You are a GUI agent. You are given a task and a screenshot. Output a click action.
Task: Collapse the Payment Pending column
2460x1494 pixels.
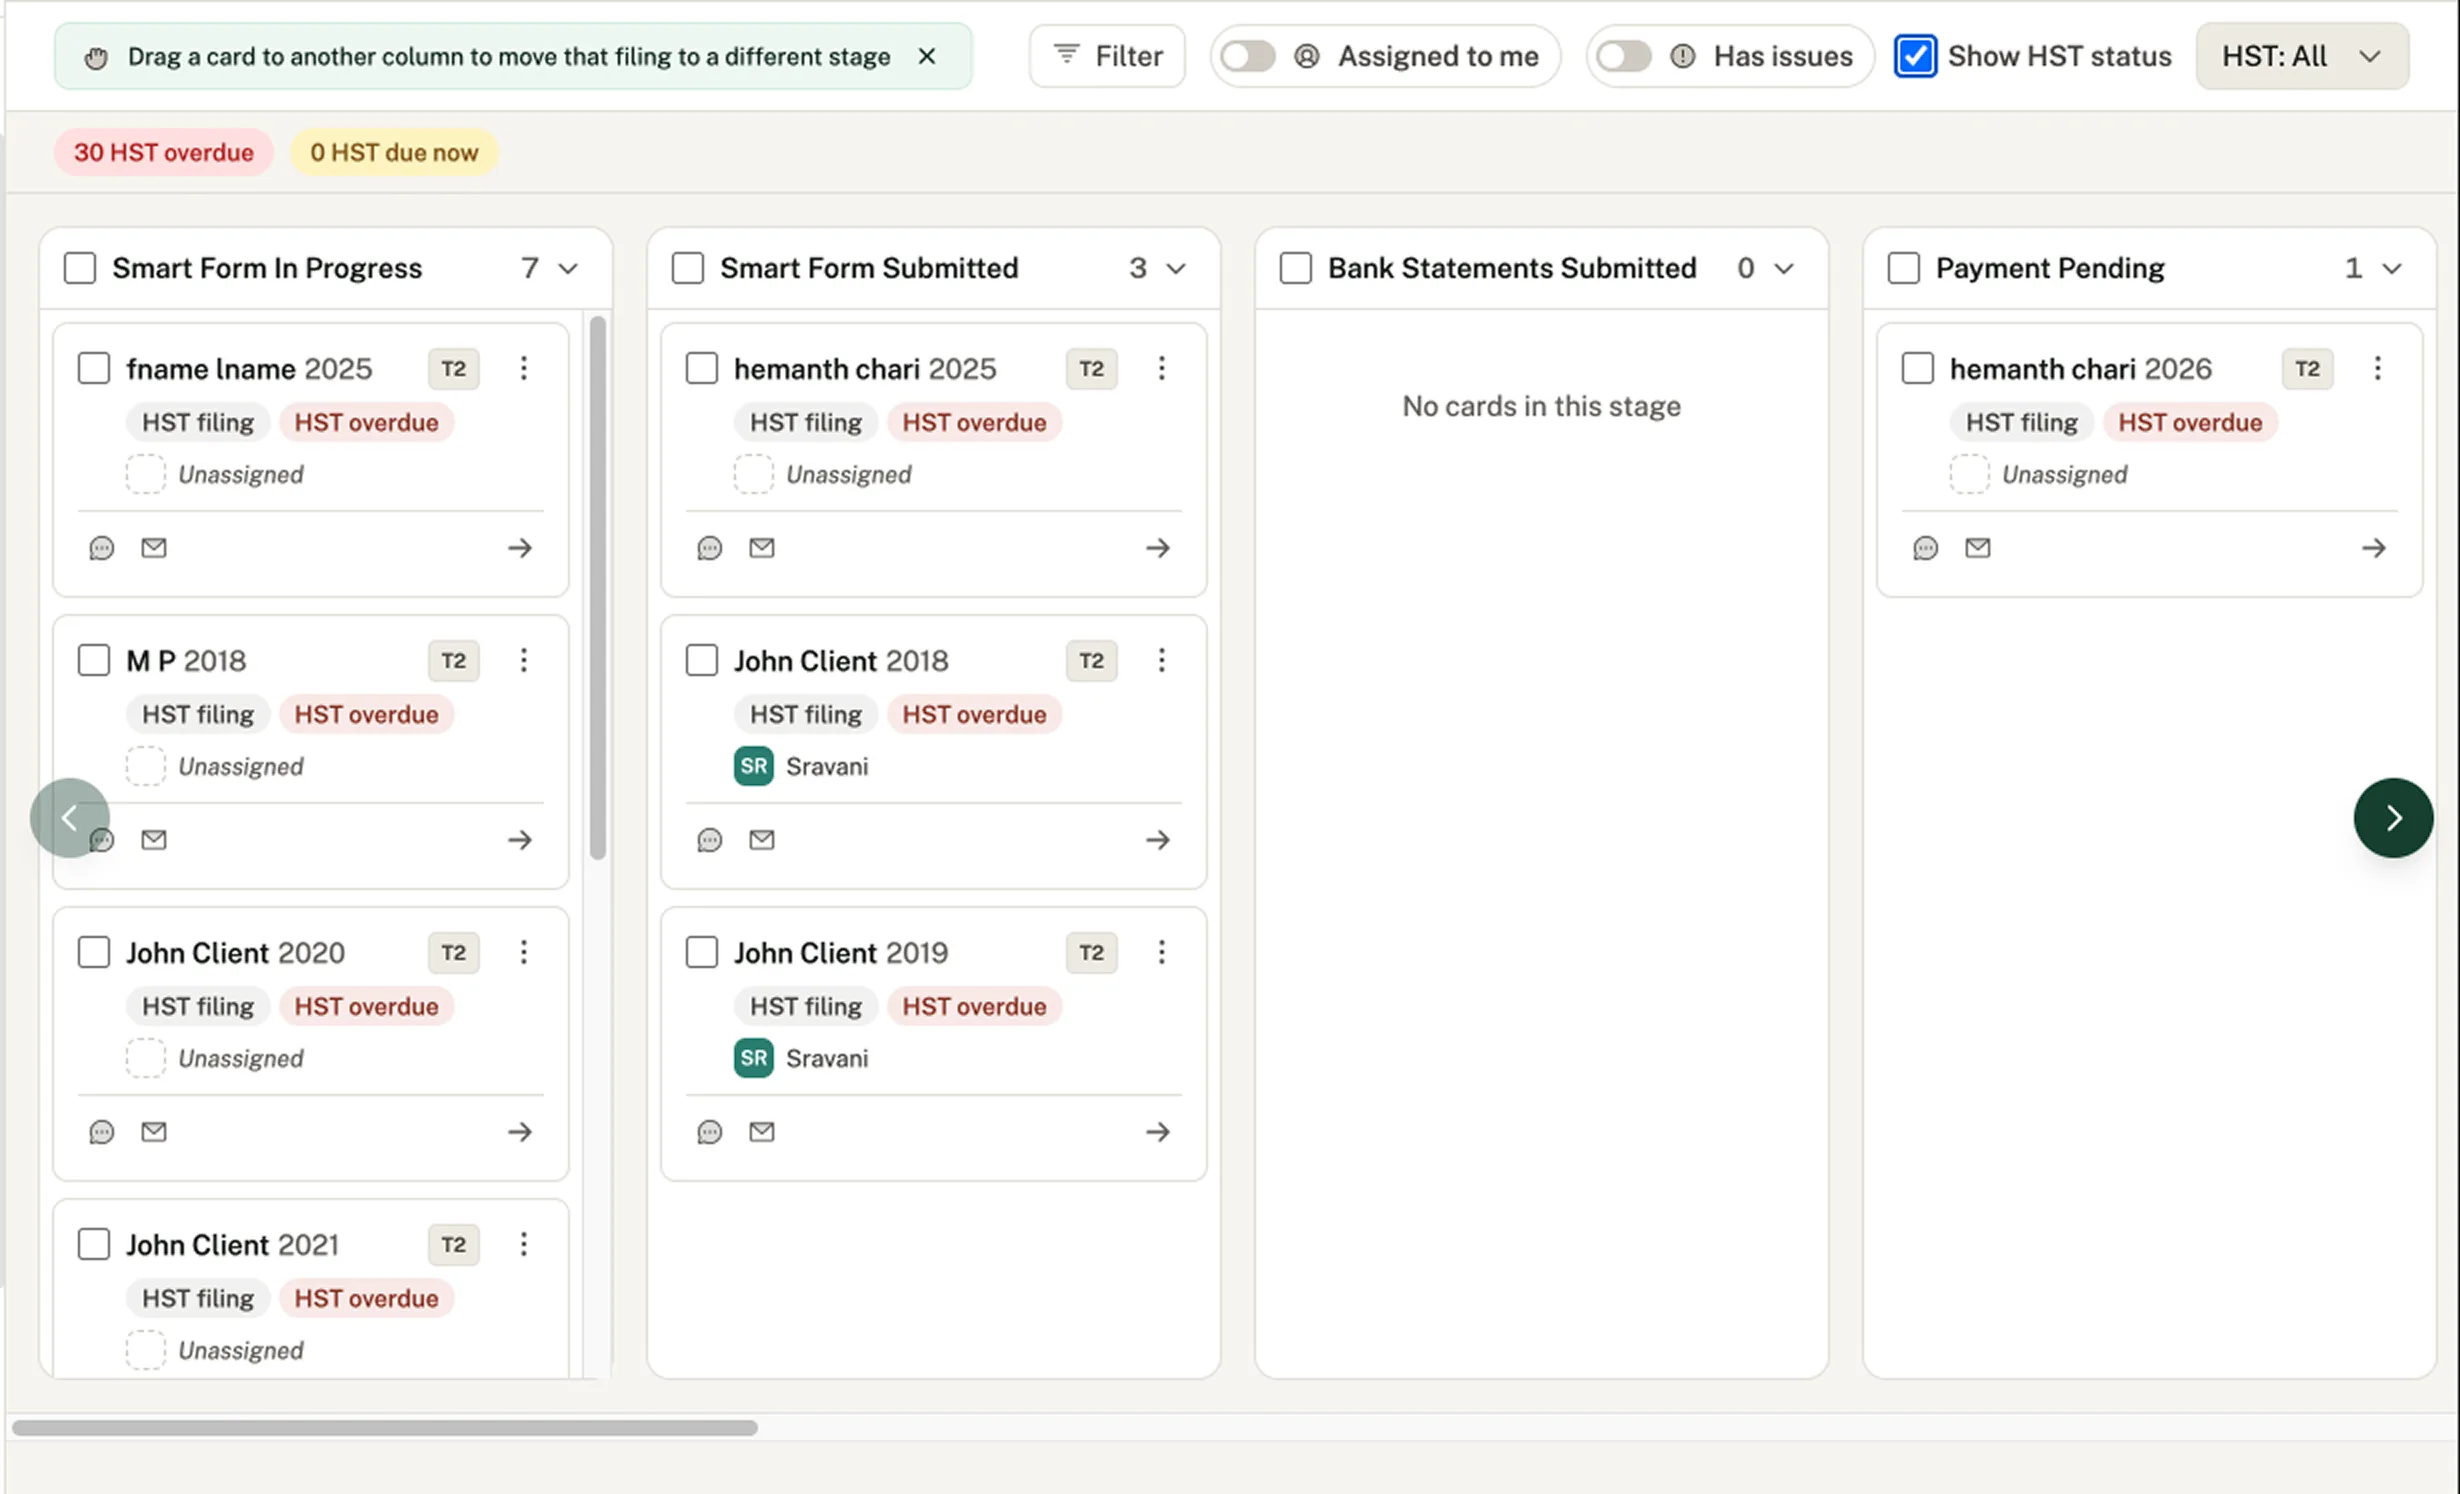pos(2392,268)
